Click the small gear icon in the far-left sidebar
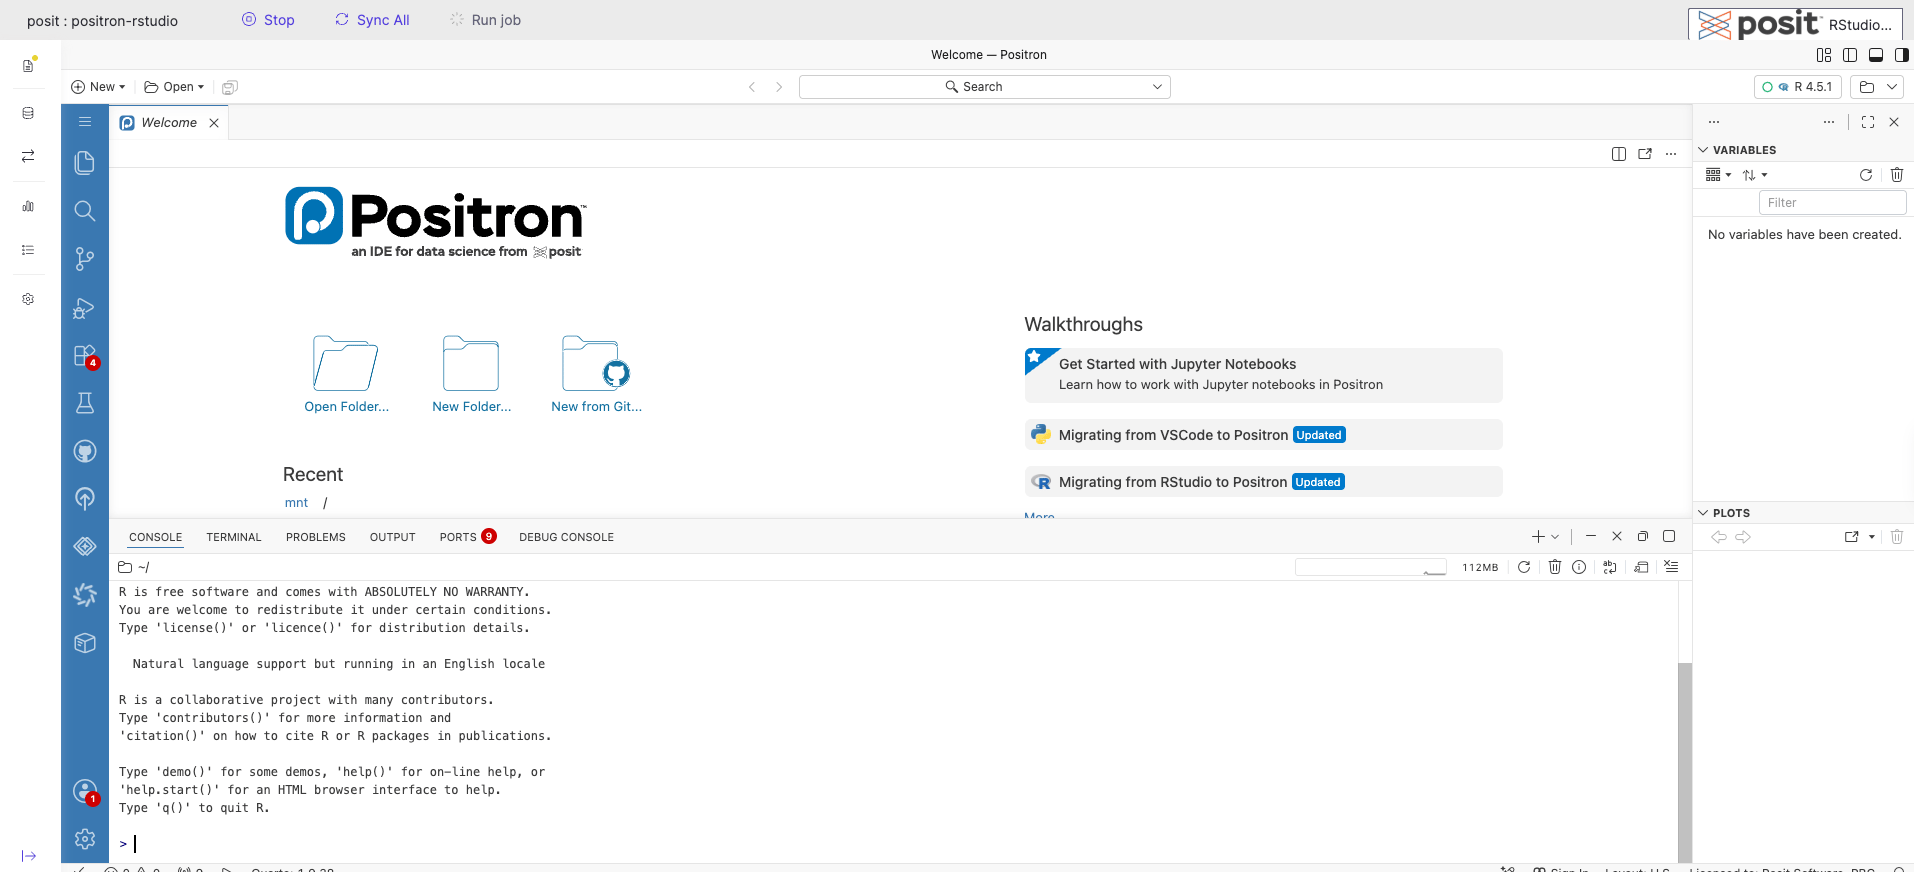1914x872 pixels. 28,299
